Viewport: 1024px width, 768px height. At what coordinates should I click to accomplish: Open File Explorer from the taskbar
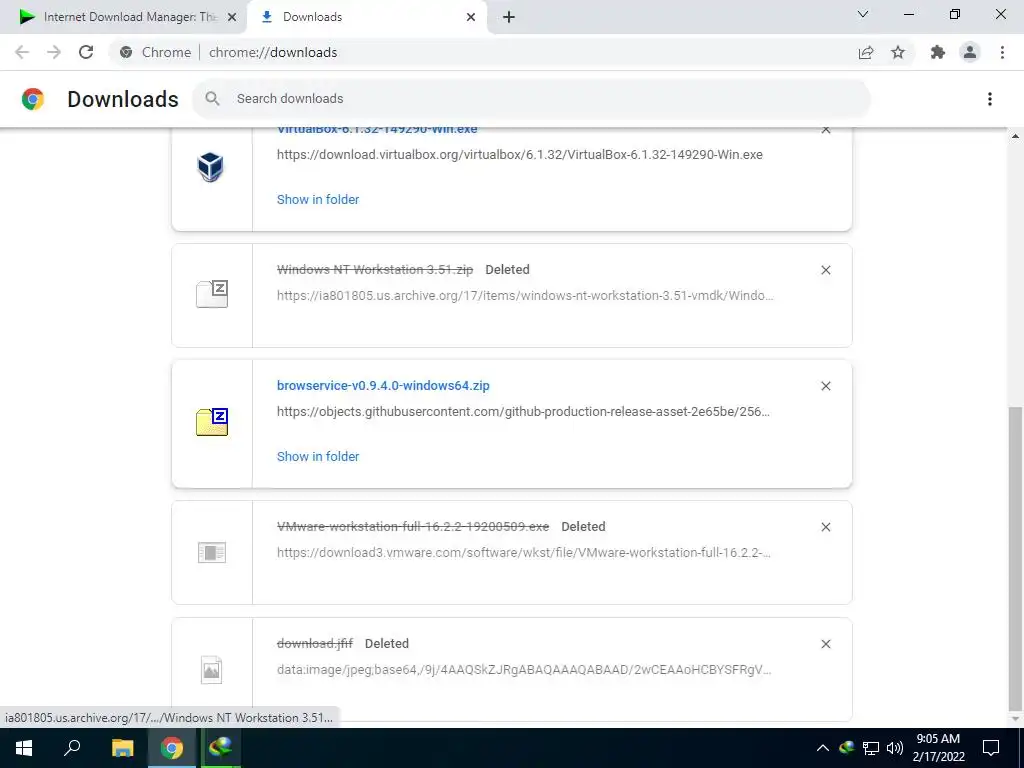(x=122, y=748)
